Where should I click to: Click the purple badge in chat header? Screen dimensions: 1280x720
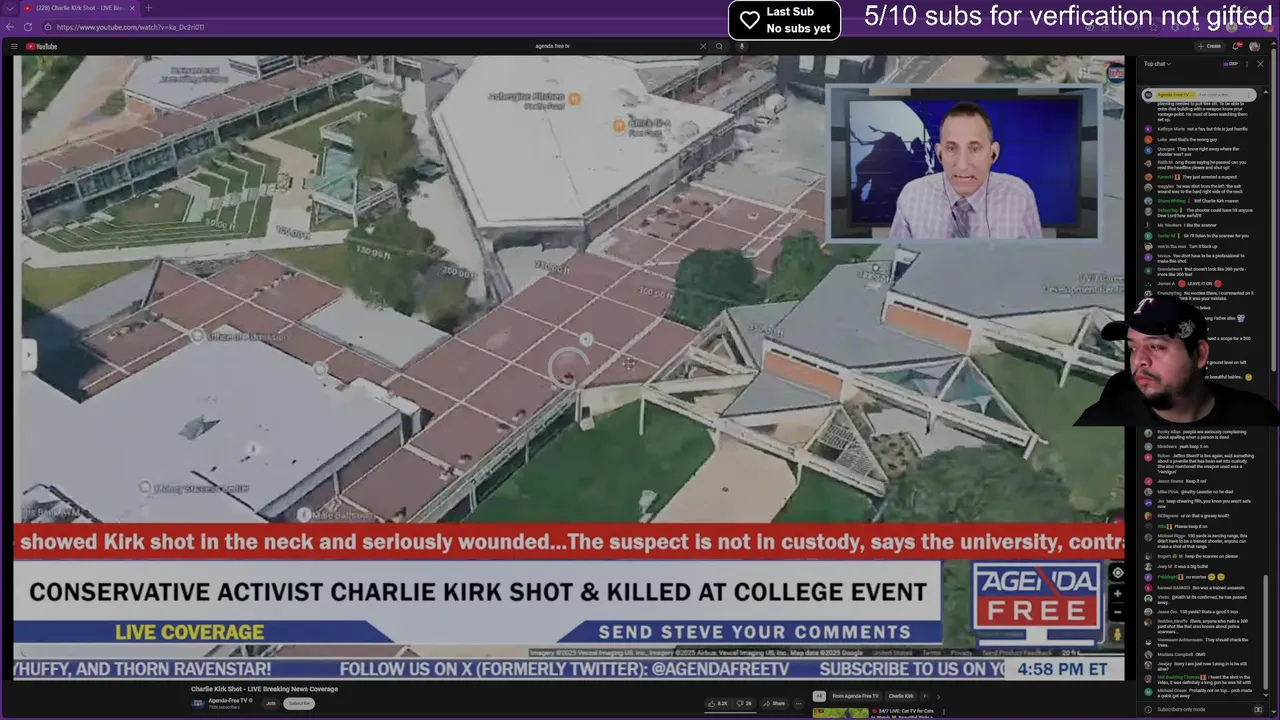coord(1230,64)
